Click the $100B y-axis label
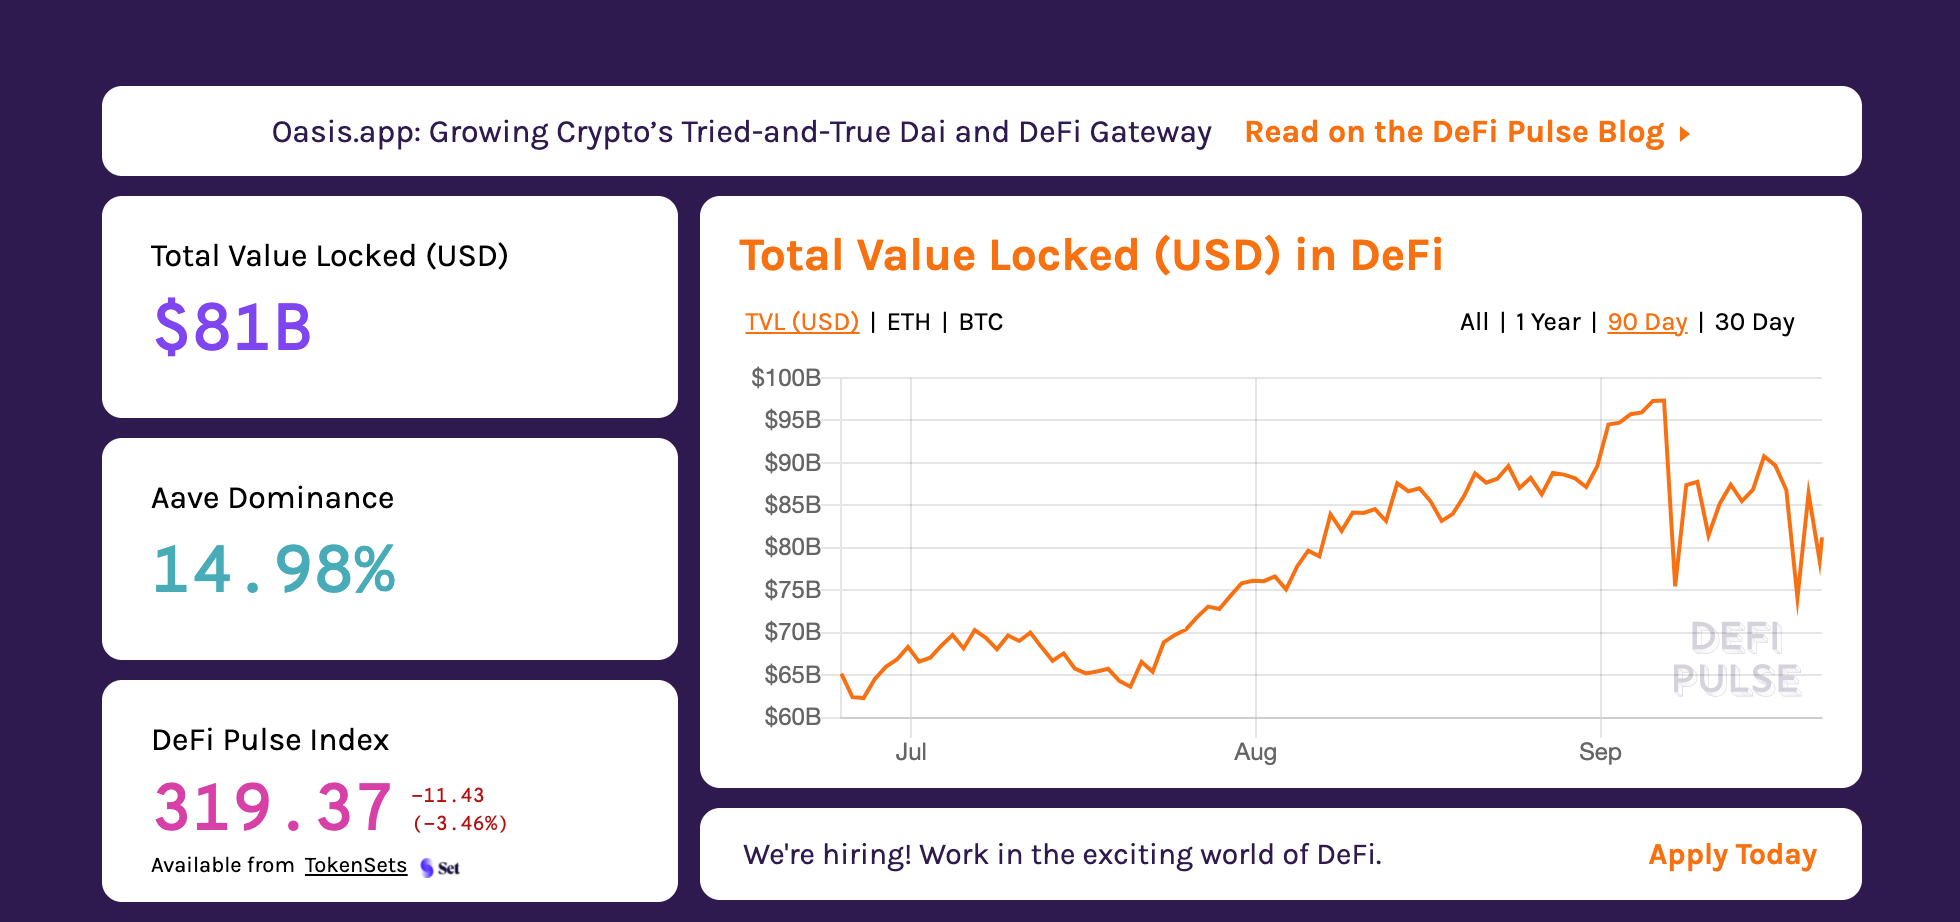Viewport: 1960px width, 922px height. click(x=786, y=378)
